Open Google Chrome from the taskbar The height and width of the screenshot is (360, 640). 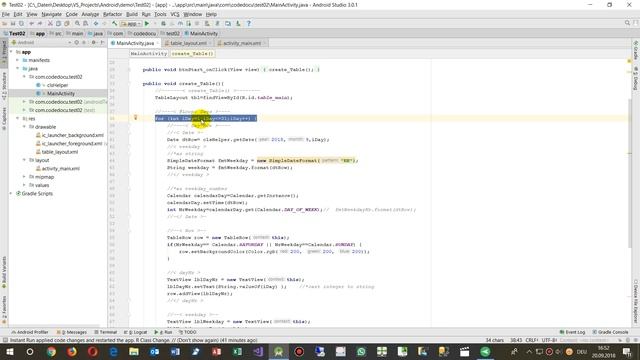tap(51, 351)
